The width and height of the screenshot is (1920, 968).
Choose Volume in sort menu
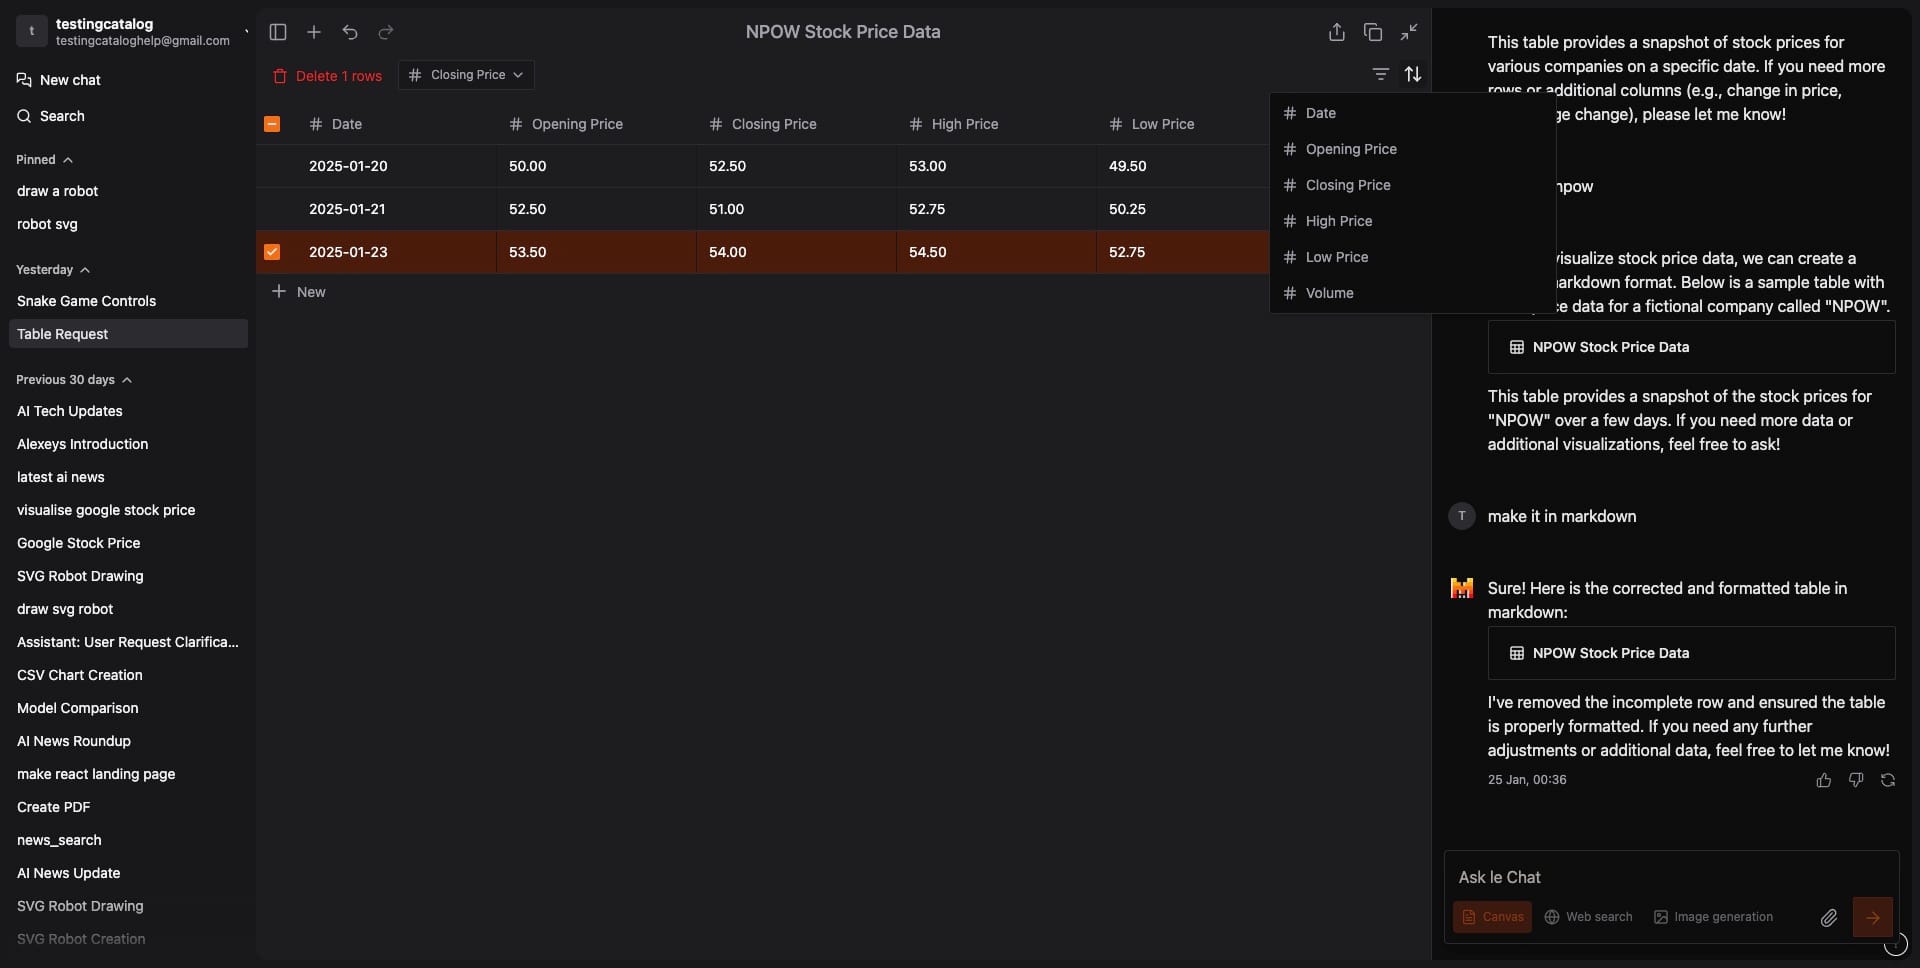click(x=1412, y=293)
